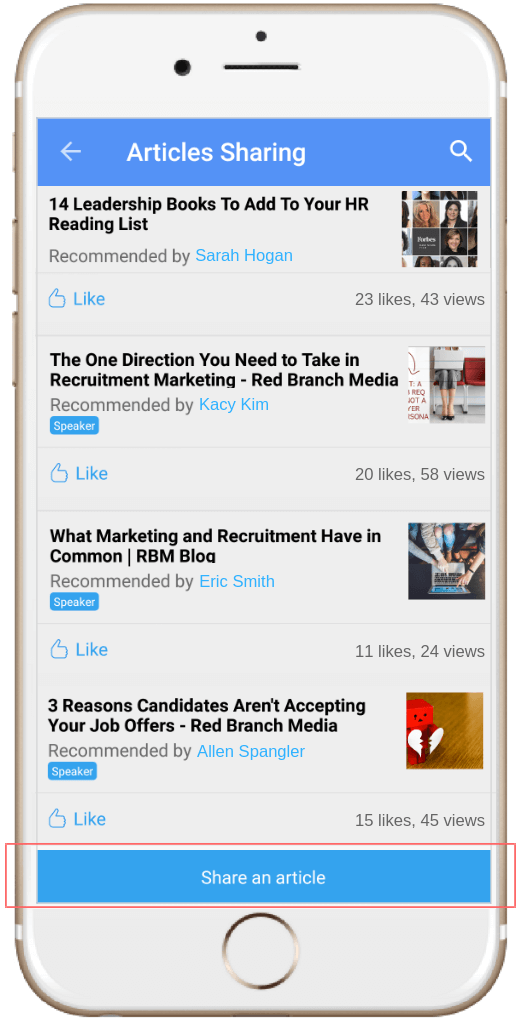Click the red chairs article thumbnail

[446, 384]
